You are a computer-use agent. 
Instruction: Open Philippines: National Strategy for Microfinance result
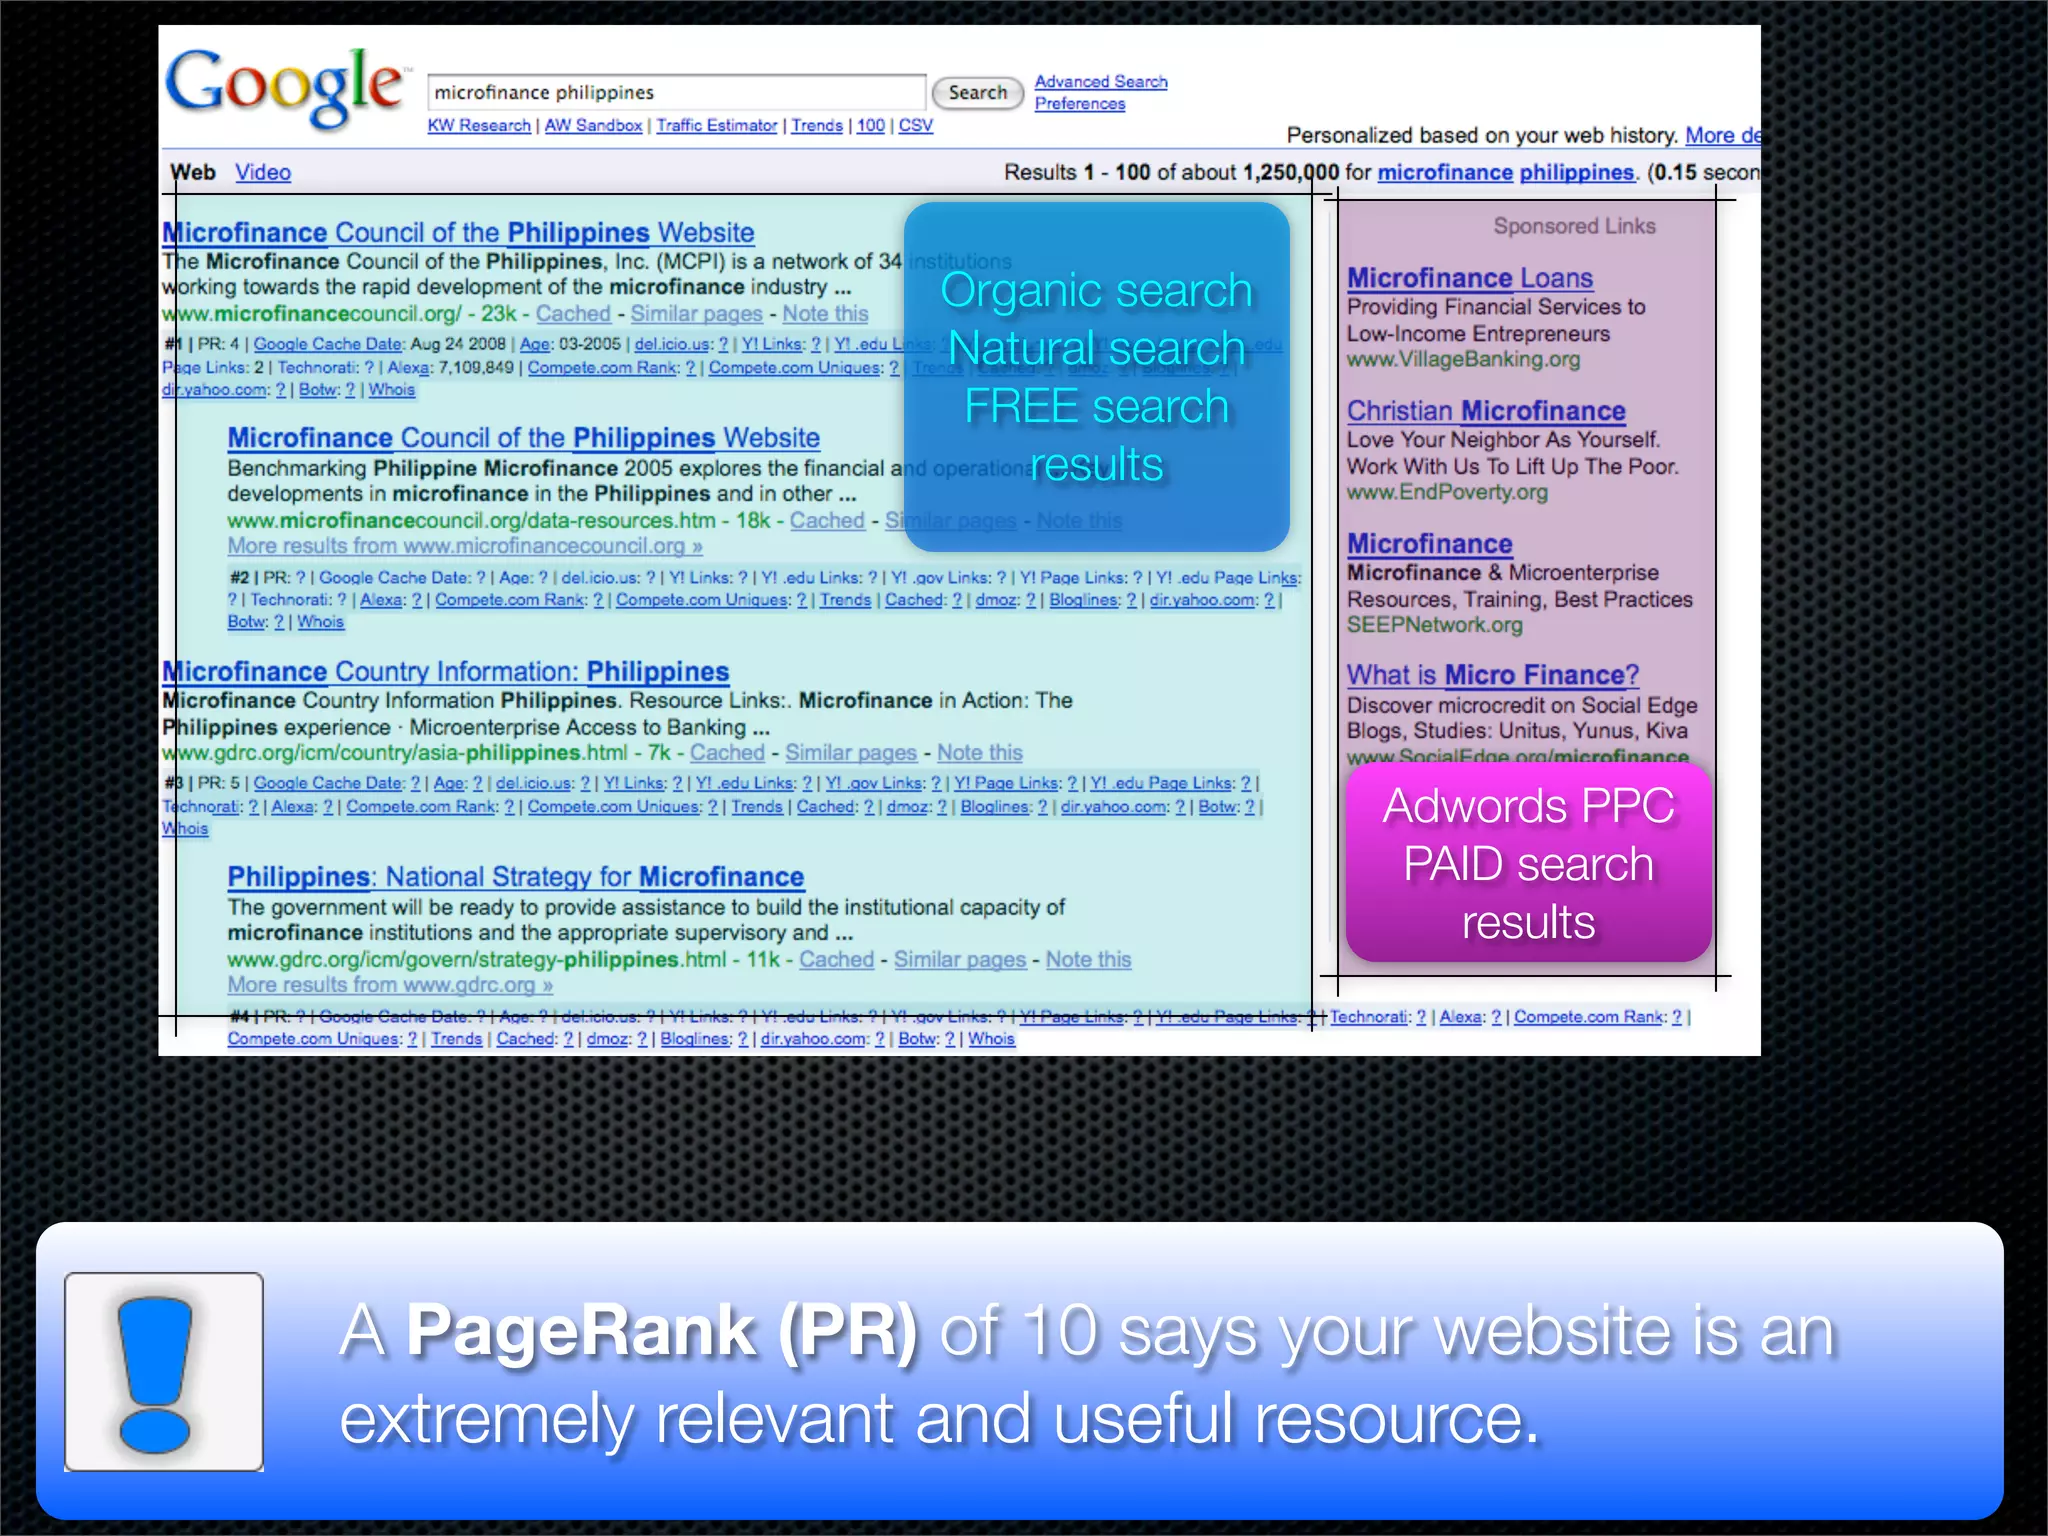[515, 877]
